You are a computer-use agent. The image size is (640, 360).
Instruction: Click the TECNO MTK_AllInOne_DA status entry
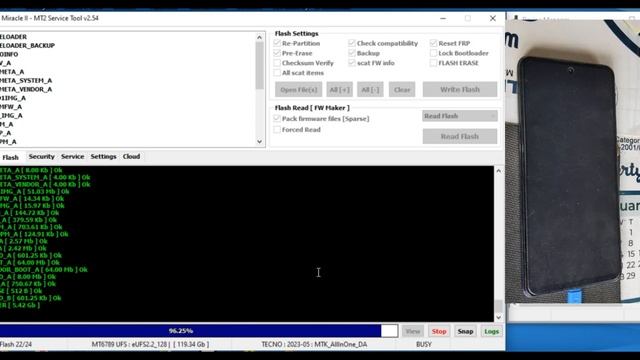tap(314, 344)
